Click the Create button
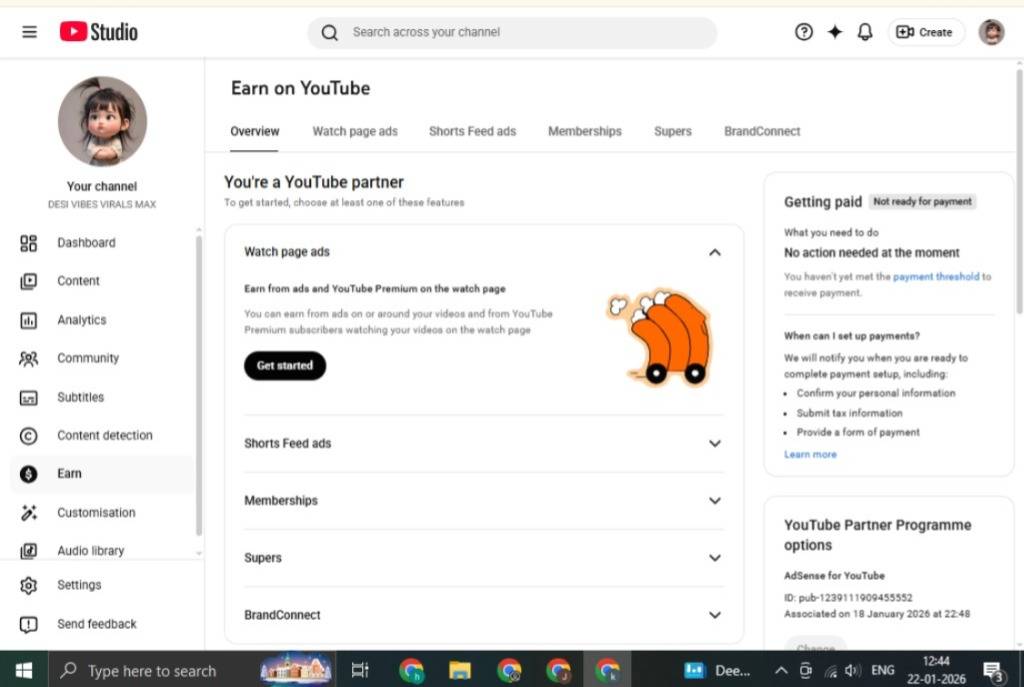The image size is (1024, 687). coord(925,32)
